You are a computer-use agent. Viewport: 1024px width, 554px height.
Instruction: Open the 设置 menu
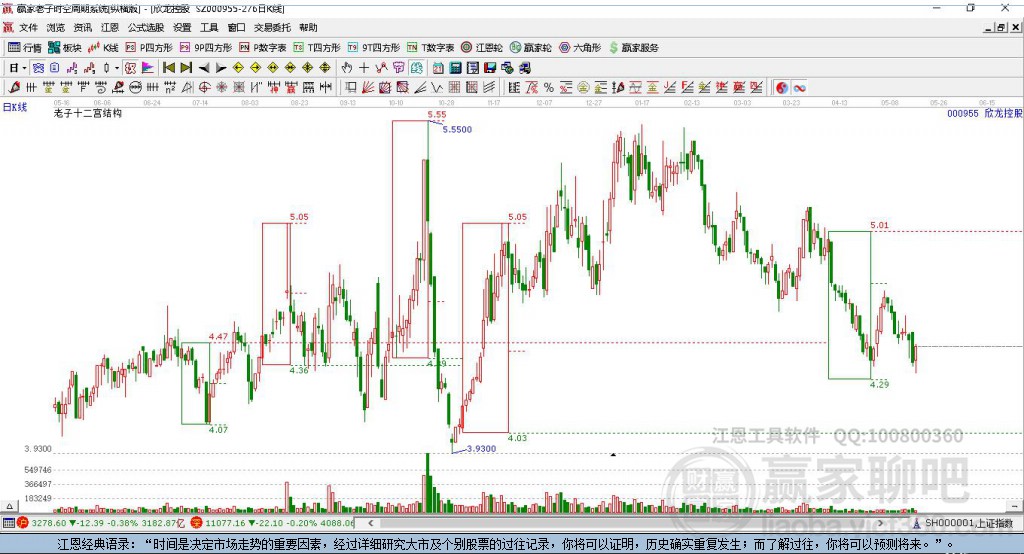click(182, 27)
